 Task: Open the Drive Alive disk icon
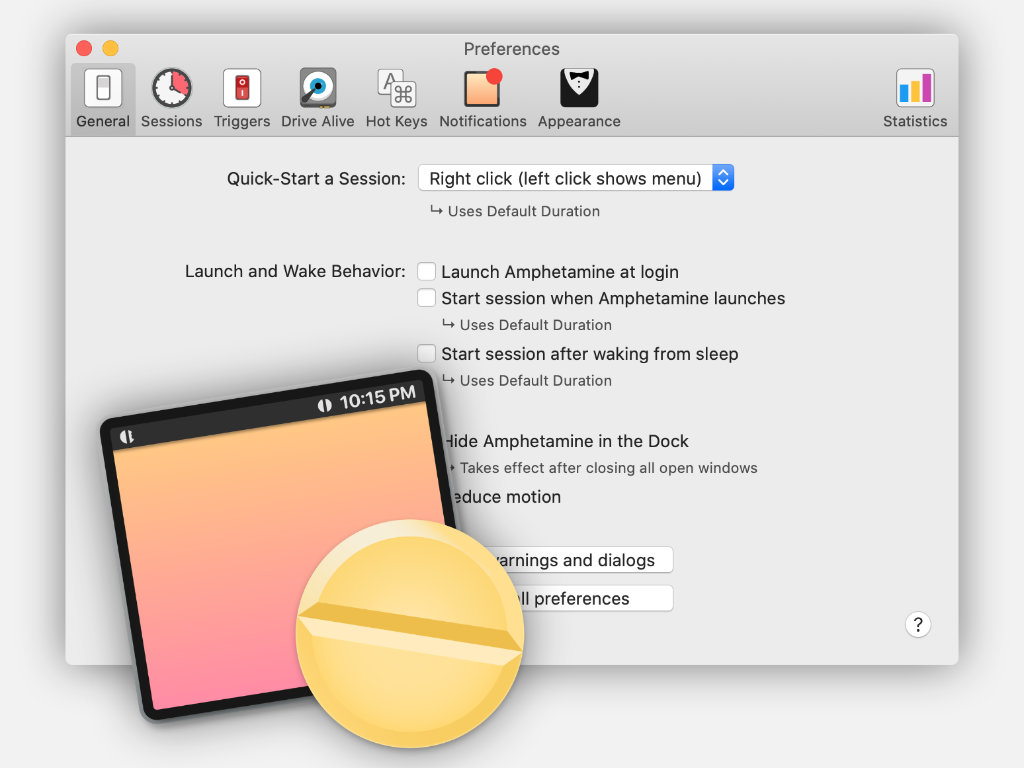317,89
